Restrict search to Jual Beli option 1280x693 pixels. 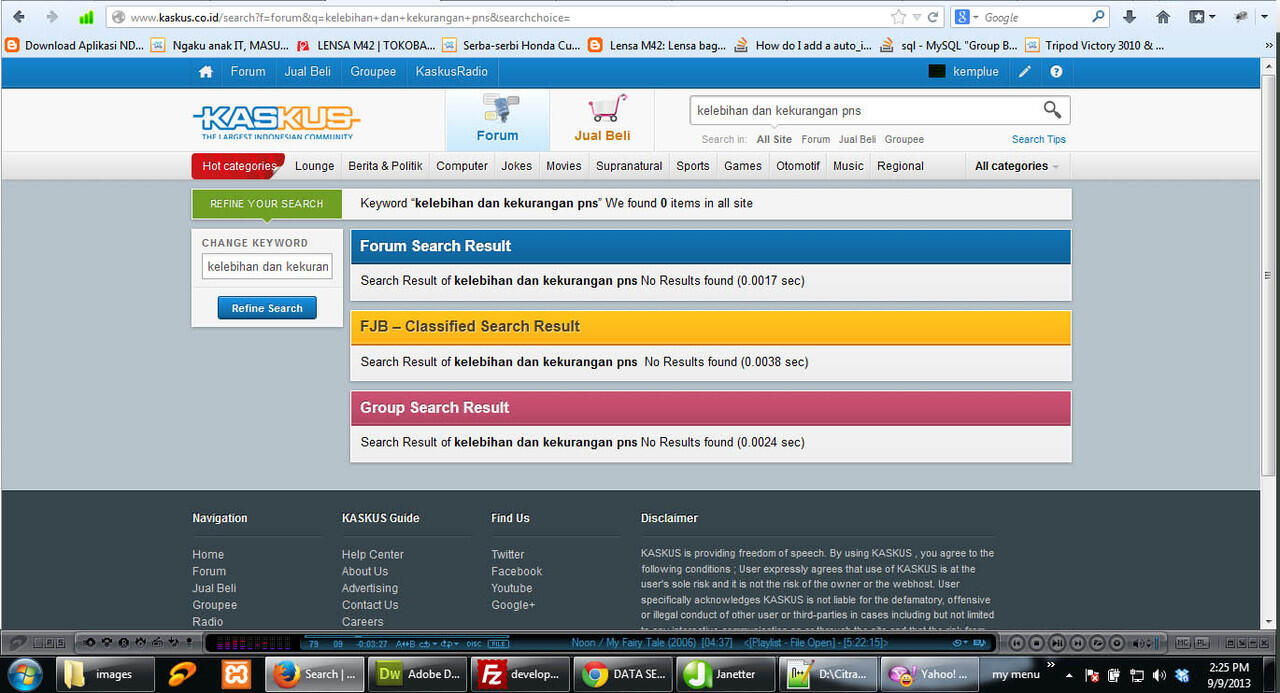pos(858,140)
